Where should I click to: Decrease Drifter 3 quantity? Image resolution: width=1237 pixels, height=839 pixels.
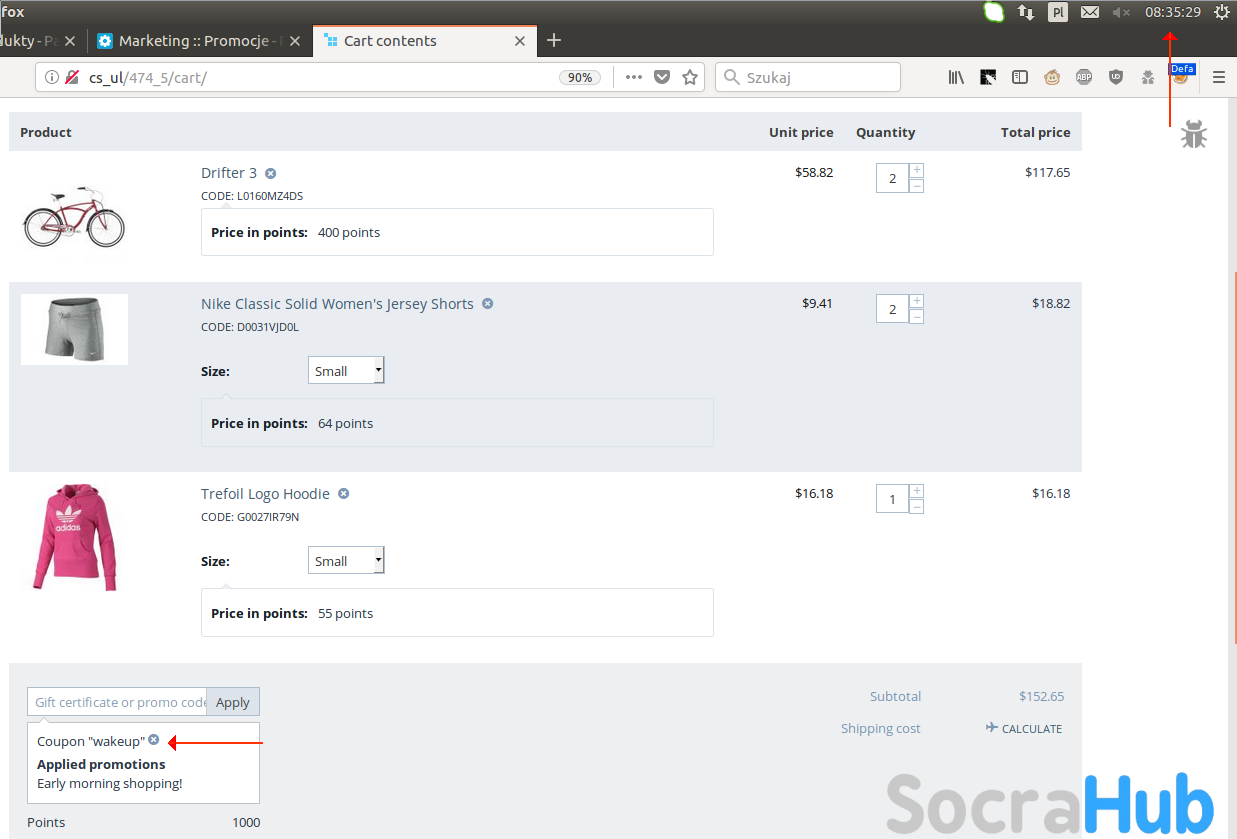(917, 186)
